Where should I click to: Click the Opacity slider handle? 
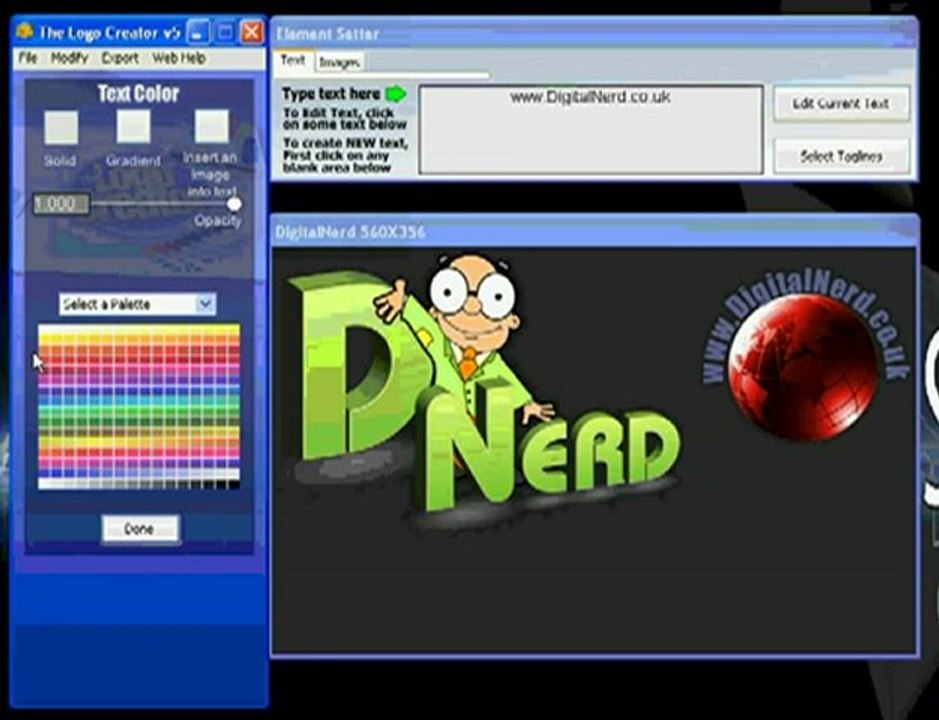tap(234, 204)
